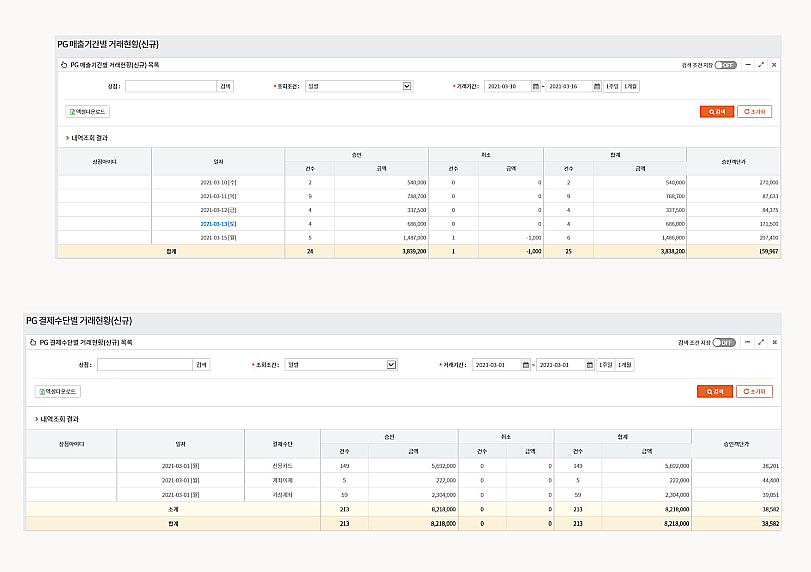Open 조회조건 dropdown in sales-period panel

point(358,86)
